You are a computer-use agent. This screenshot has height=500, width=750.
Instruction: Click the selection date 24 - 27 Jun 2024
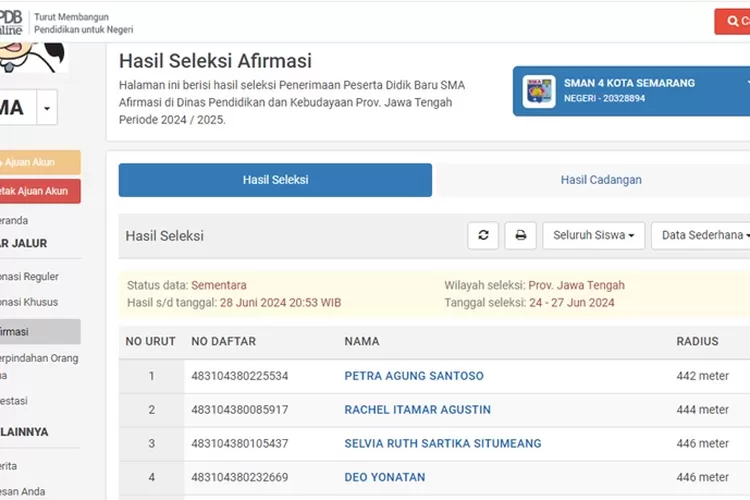(x=572, y=303)
